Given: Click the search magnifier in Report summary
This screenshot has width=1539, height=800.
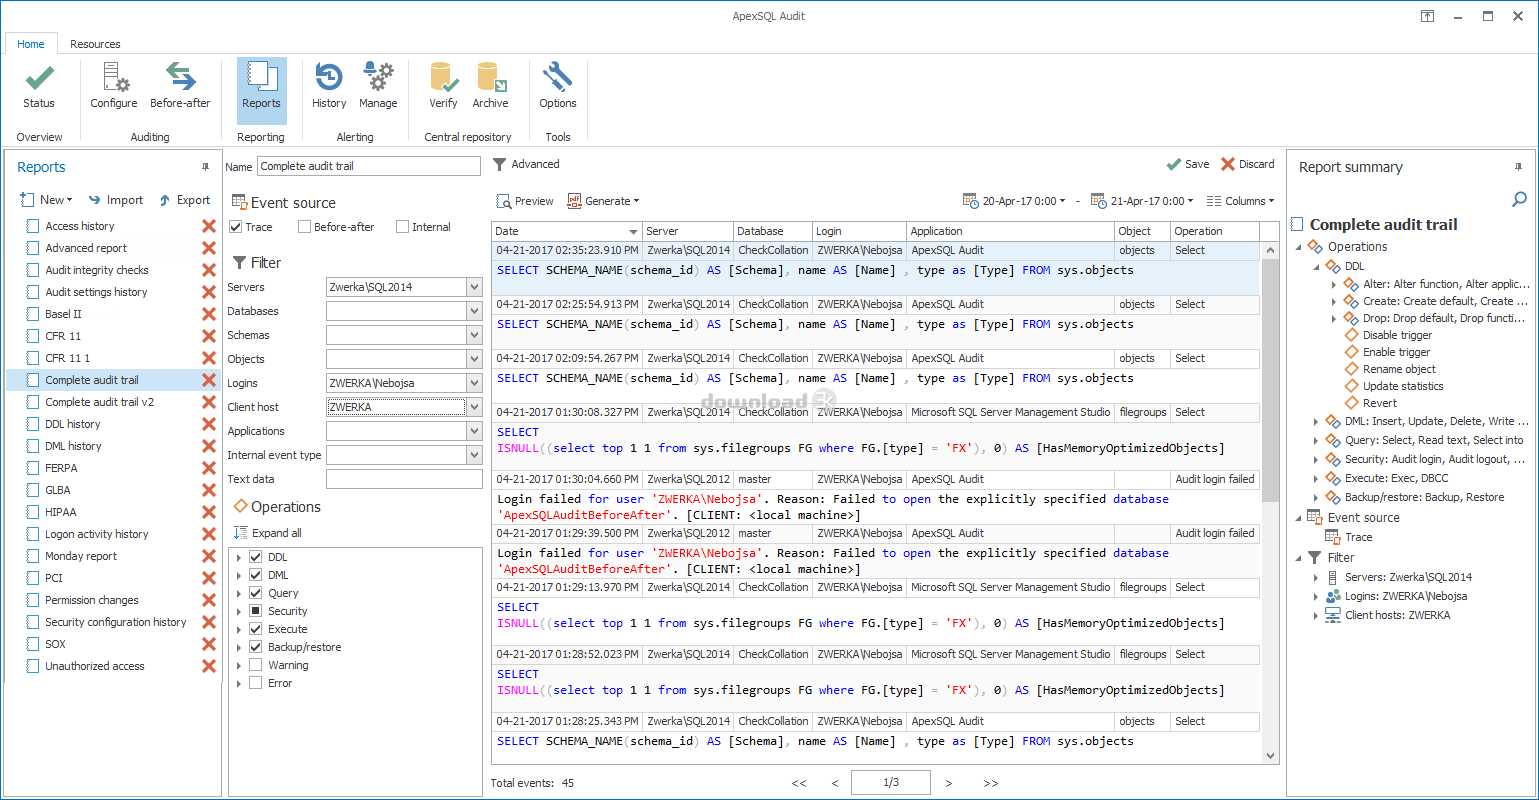Looking at the screenshot, I should [1519, 200].
